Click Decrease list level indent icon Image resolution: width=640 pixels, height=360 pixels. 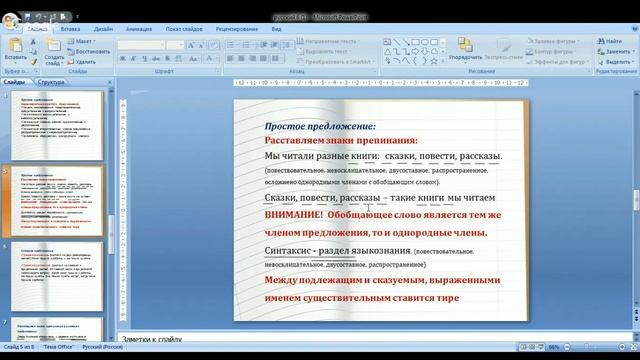tap(264, 45)
